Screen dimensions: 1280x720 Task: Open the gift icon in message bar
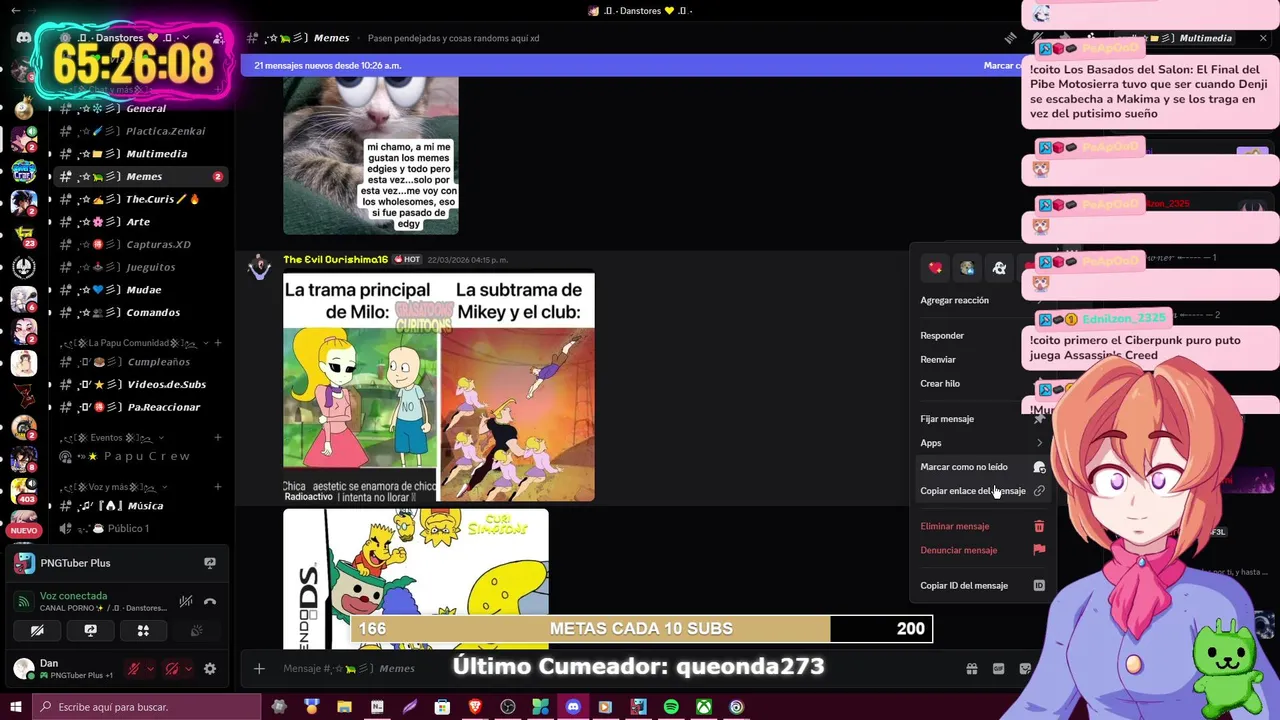point(971,668)
